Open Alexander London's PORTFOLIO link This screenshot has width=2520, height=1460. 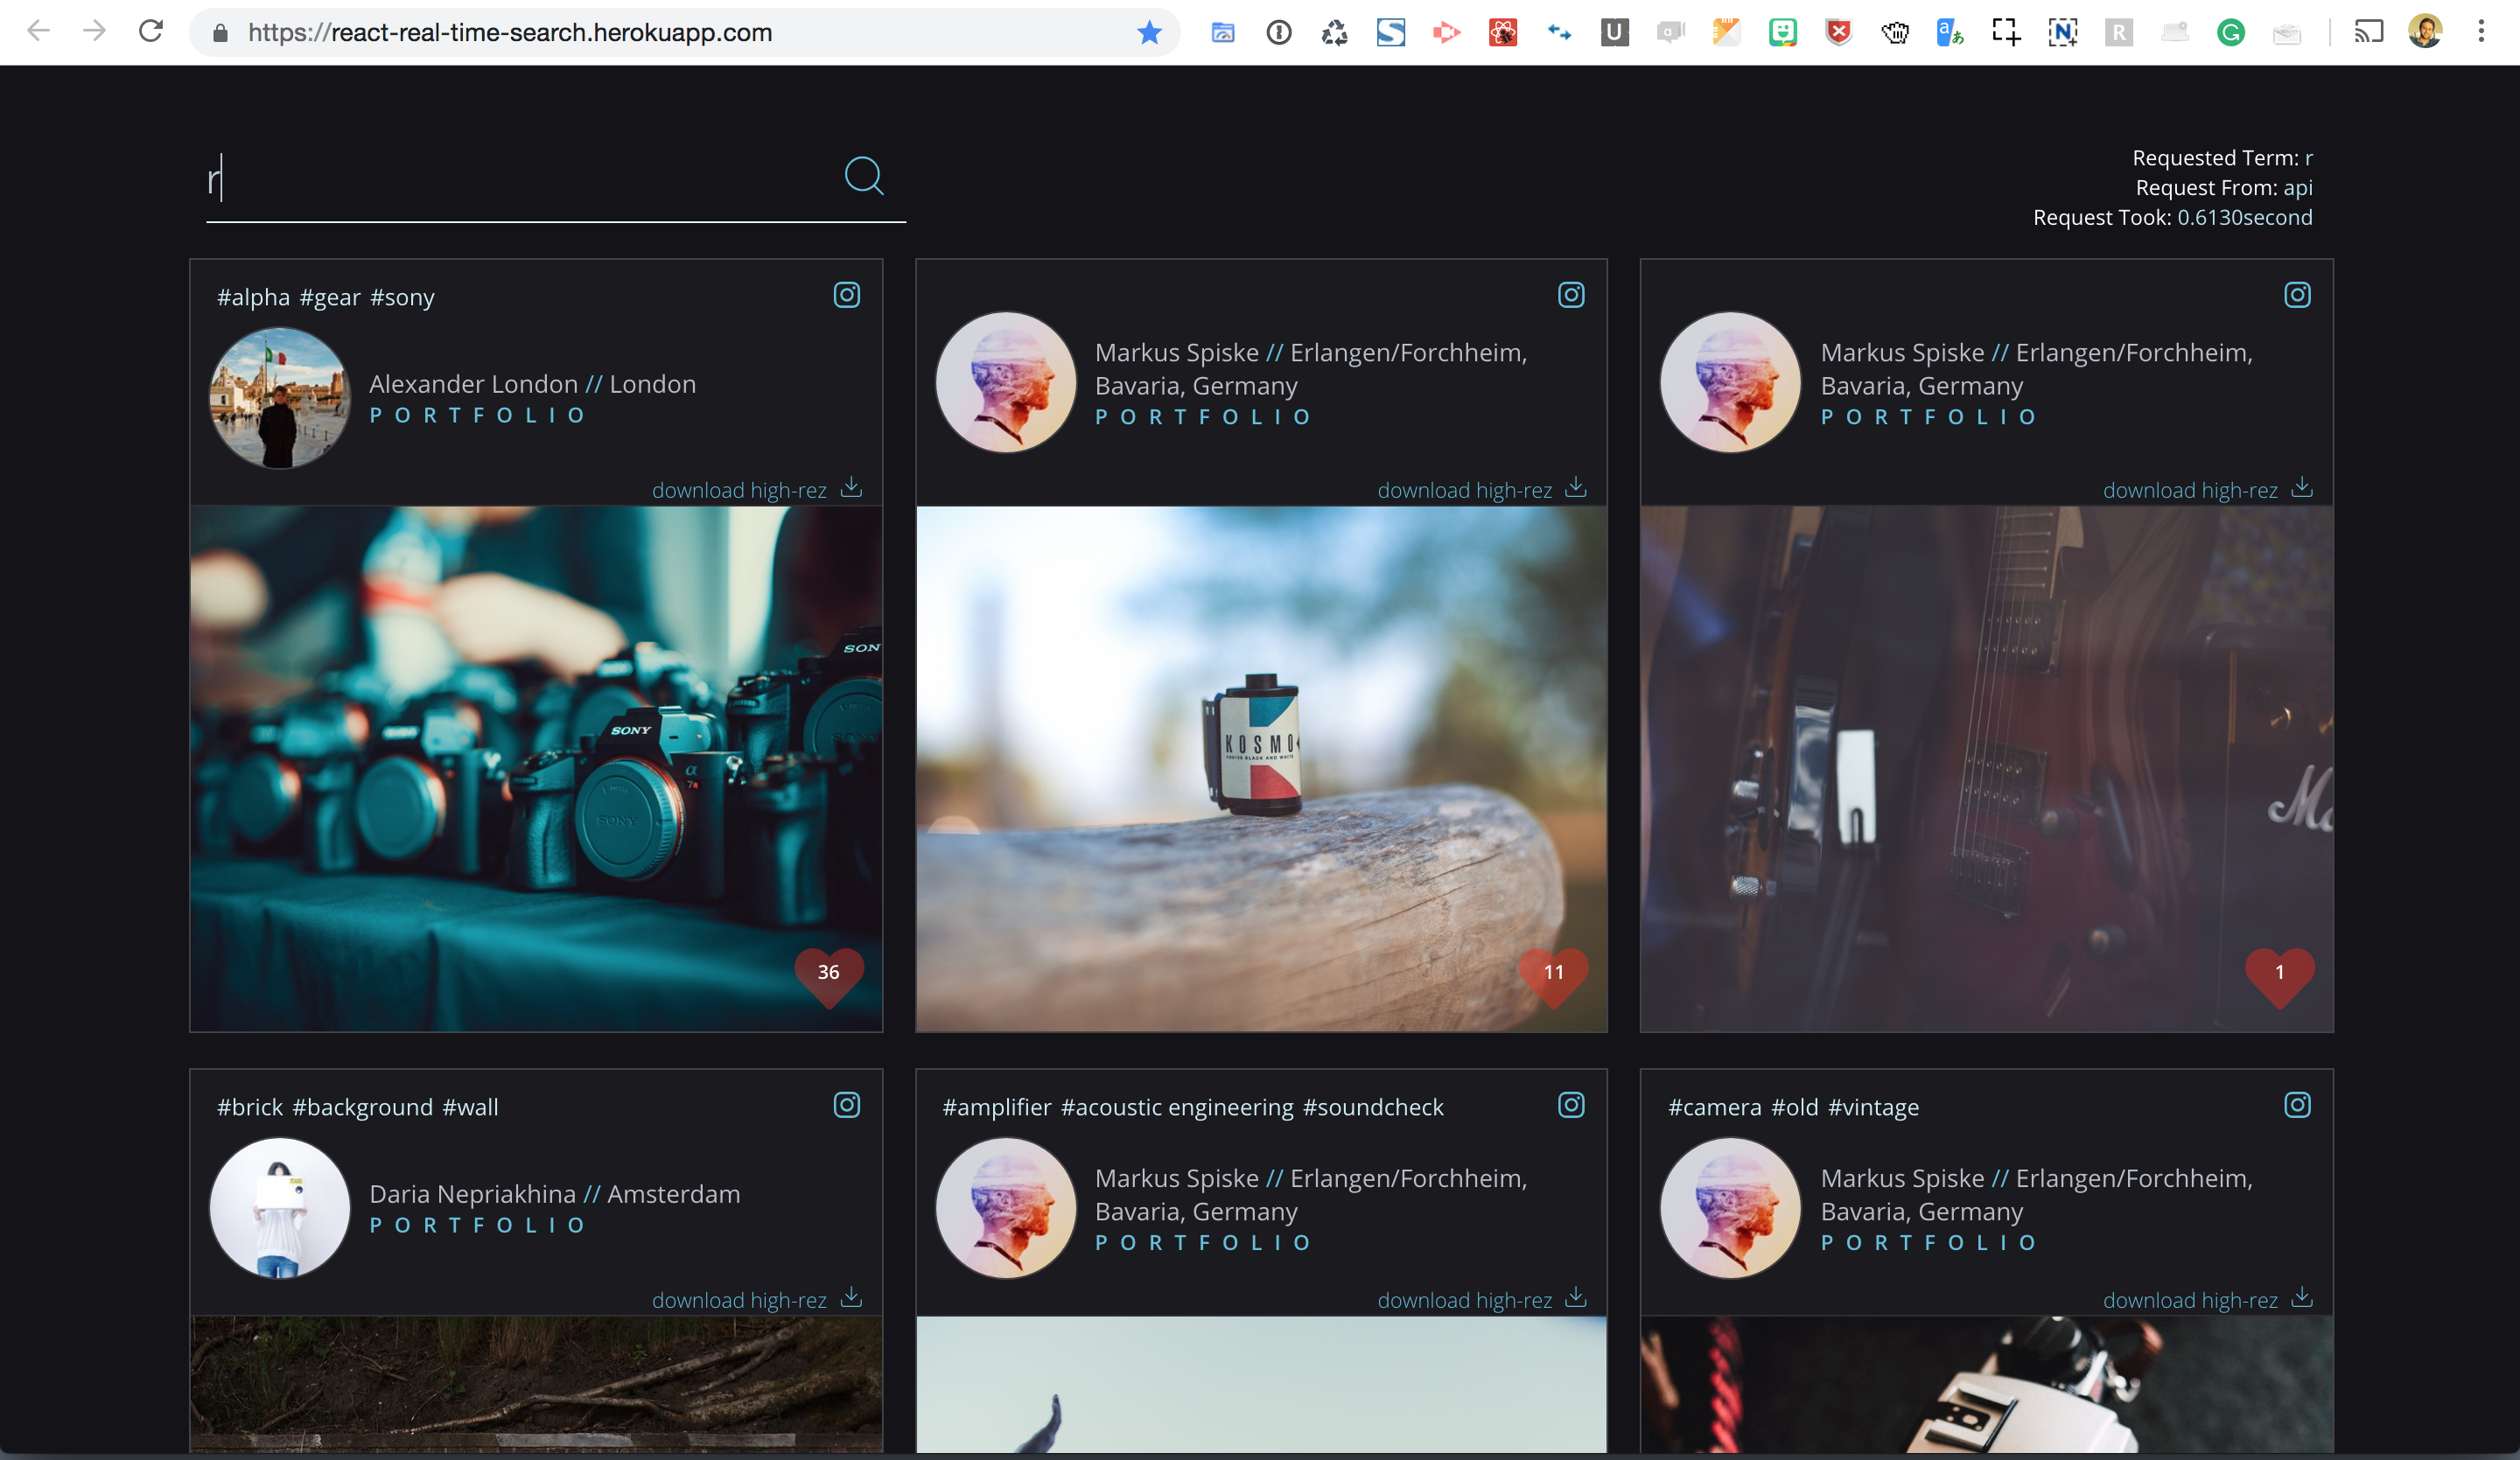pos(477,416)
